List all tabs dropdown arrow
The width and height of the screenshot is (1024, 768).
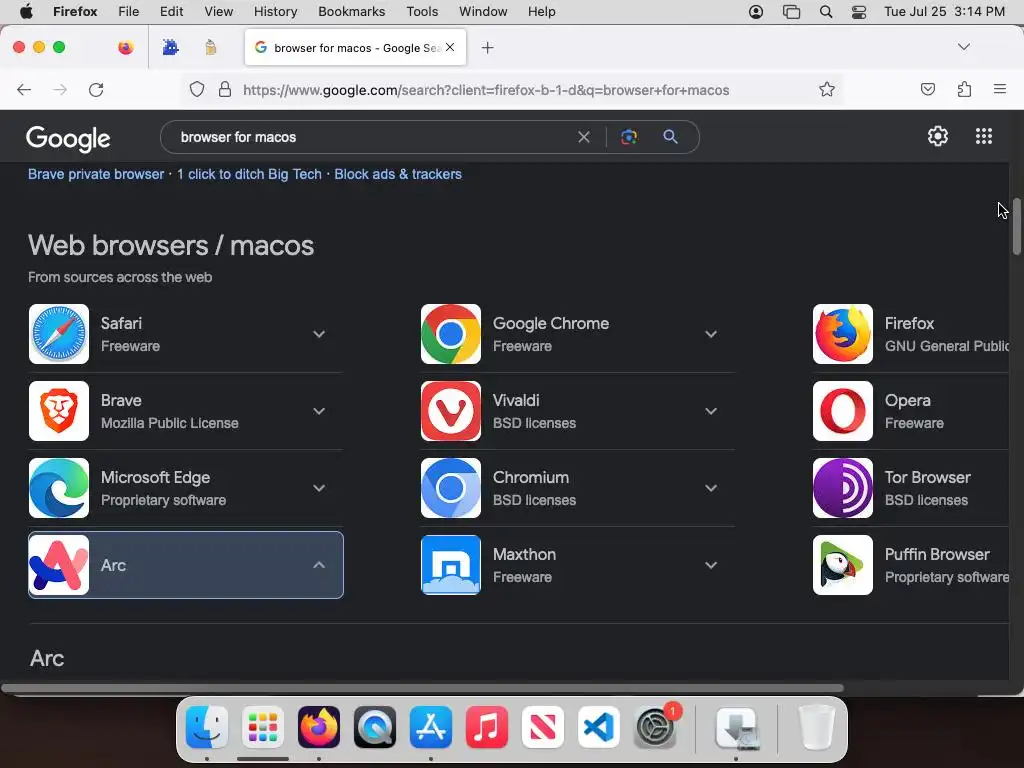click(x=963, y=47)
